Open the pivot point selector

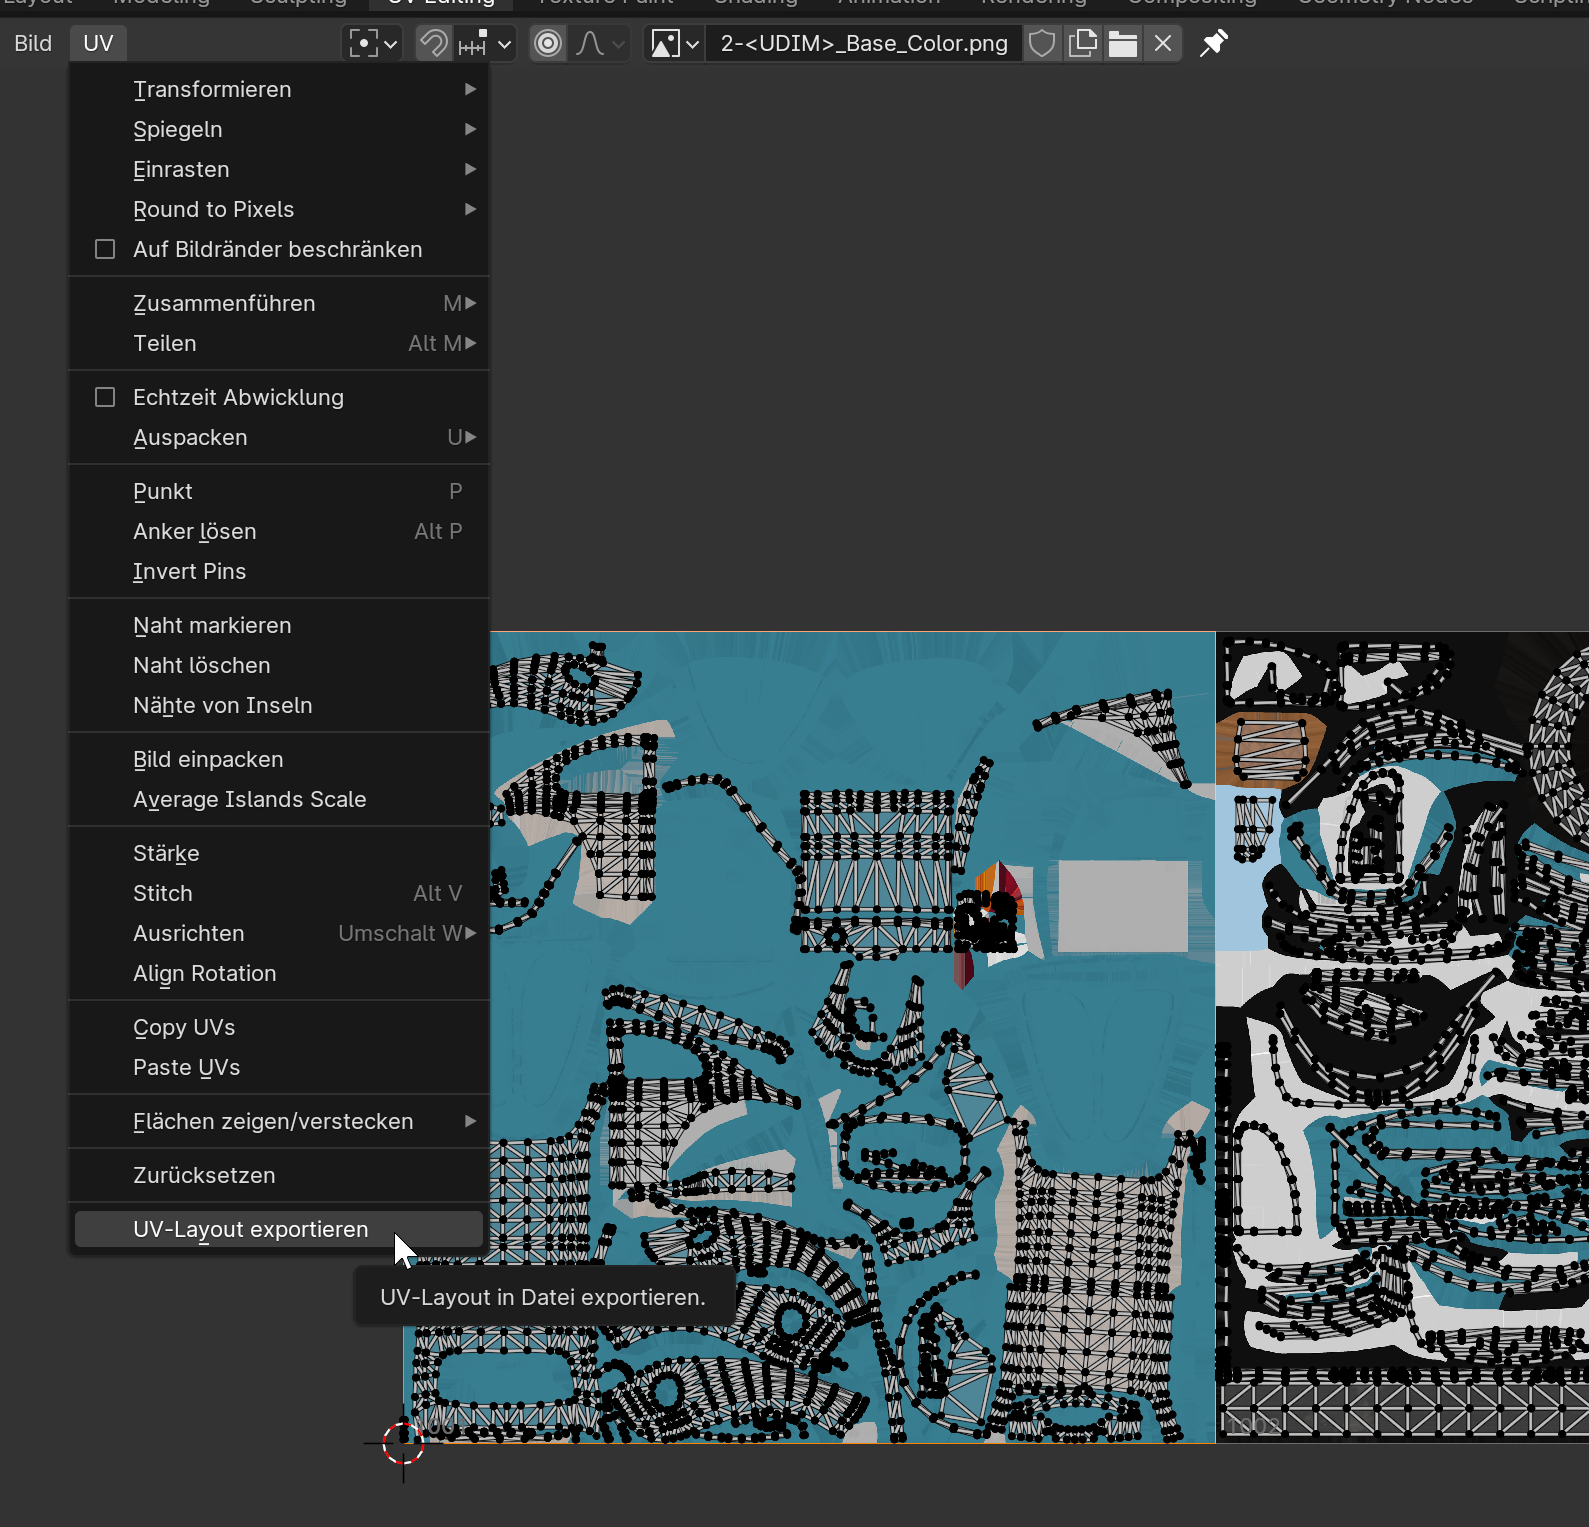[x=373, y=44]
